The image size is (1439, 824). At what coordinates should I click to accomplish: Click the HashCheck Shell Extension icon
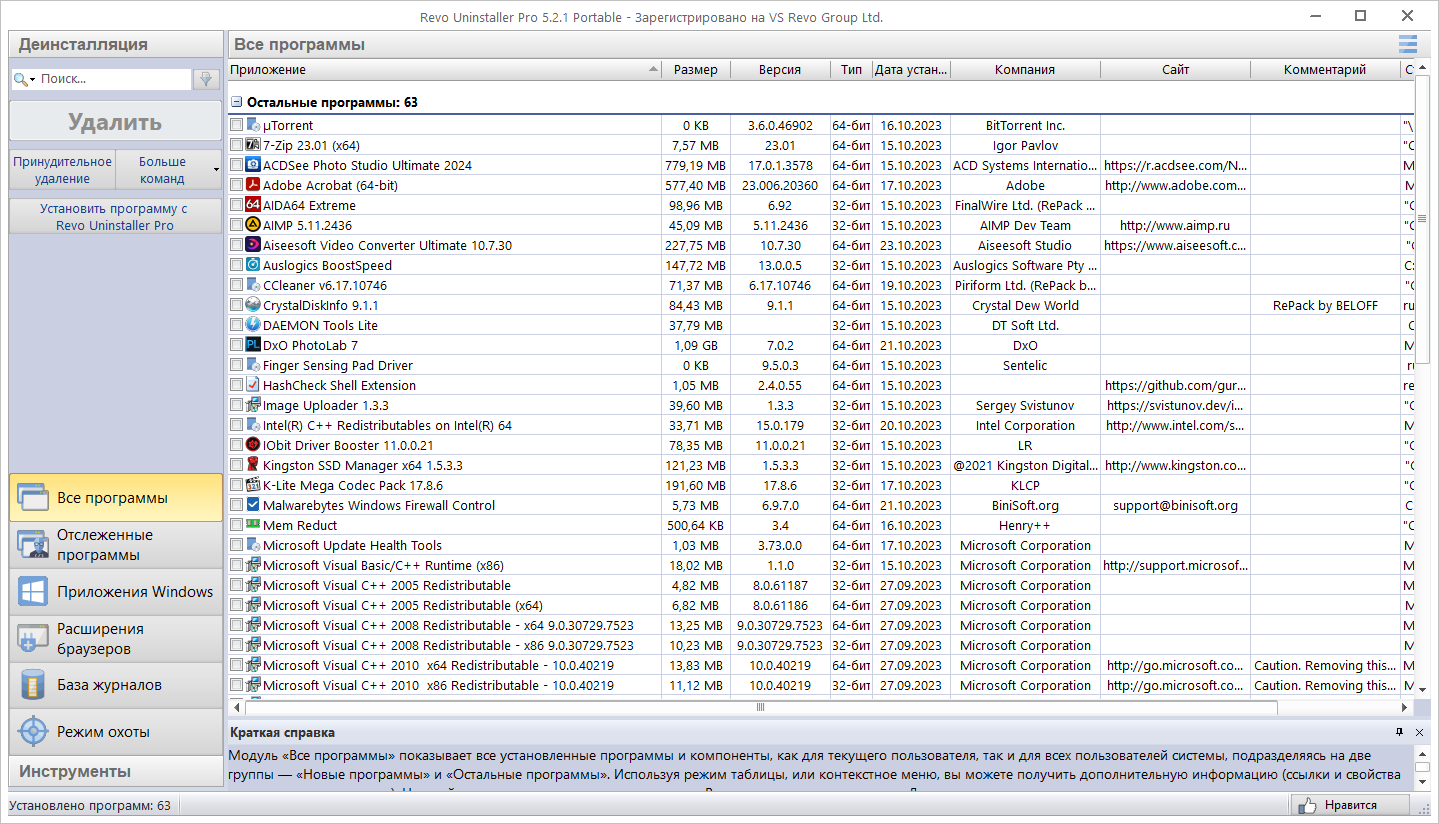click(x=253, y=386)
